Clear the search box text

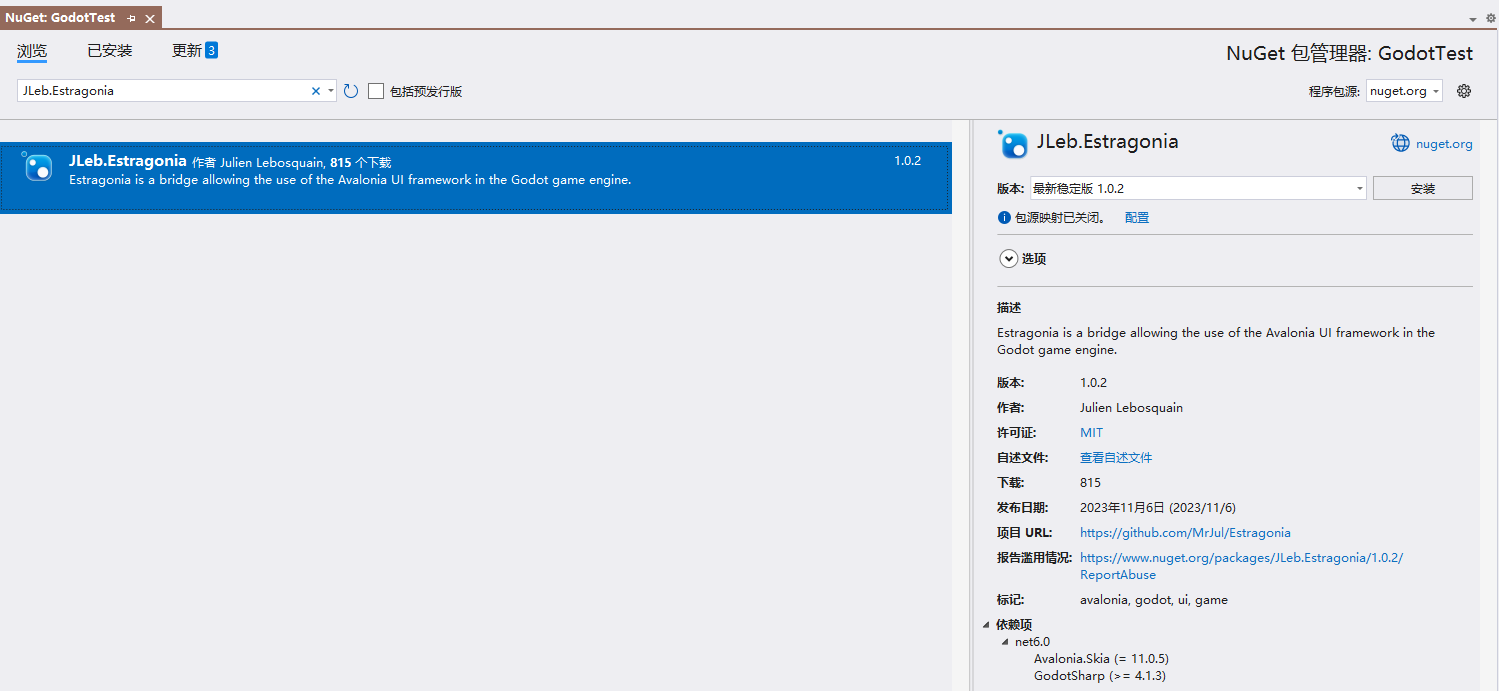coord(316,91)
